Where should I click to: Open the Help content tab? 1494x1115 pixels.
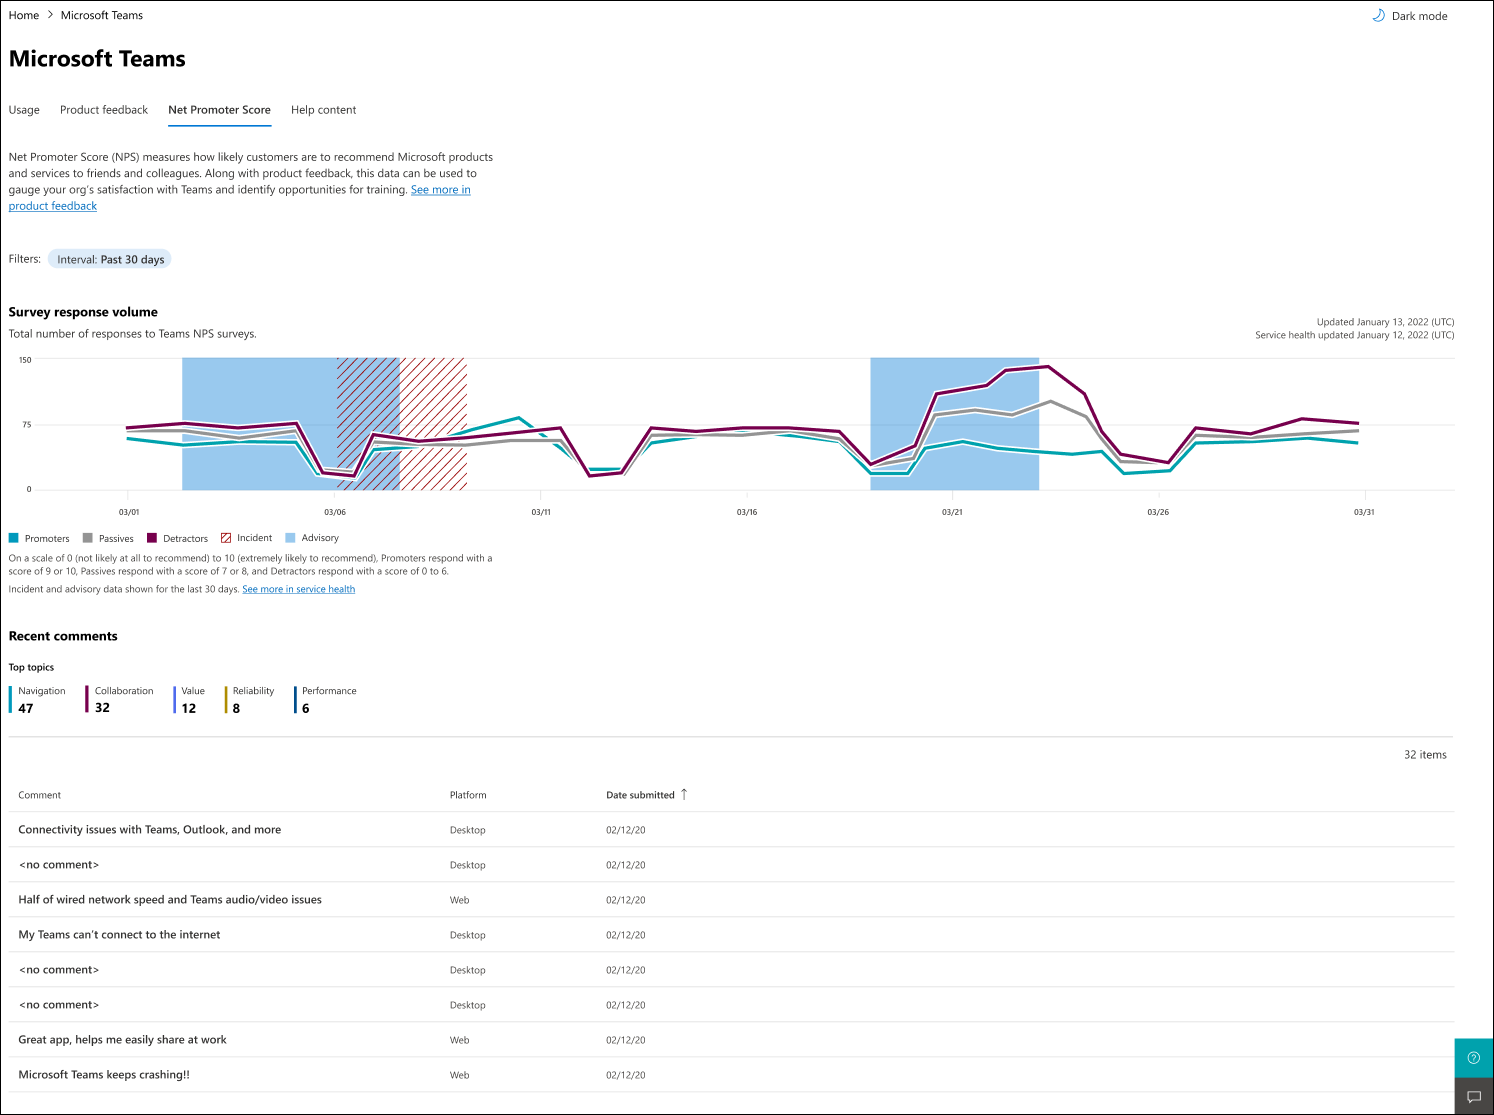pyautogui.click(x=323, y=110)
